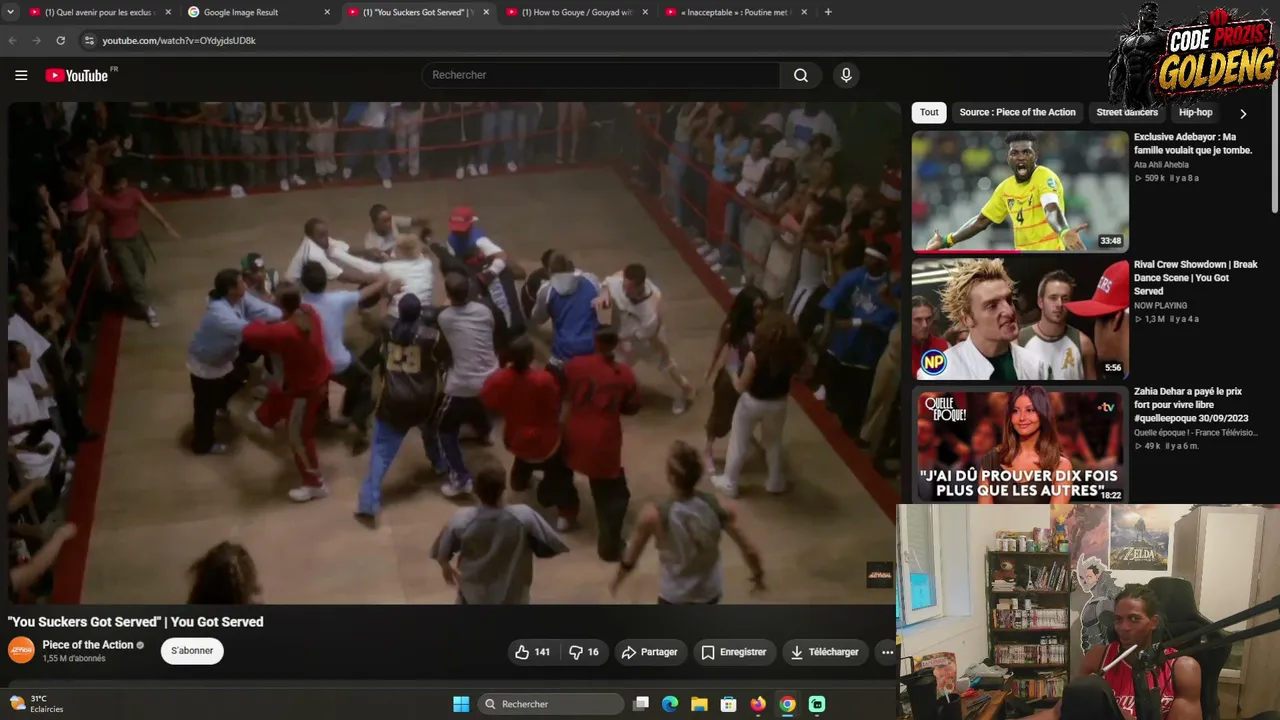View site information next to the URL

pos(89,40)
